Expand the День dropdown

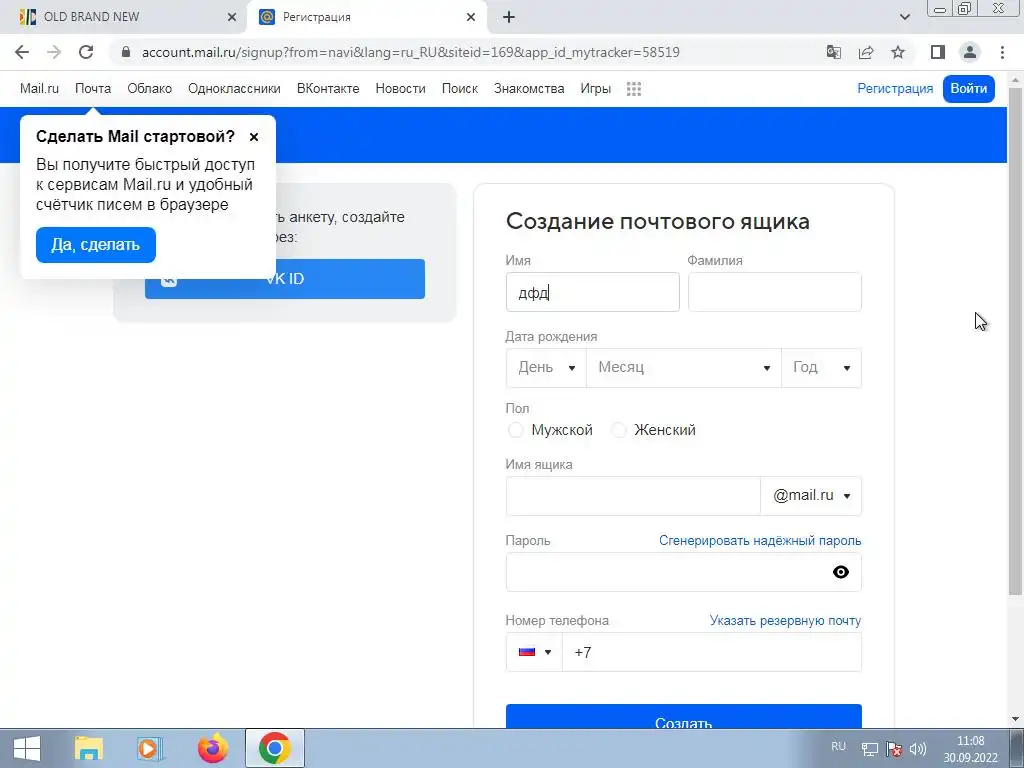click(x=546, y=368)
